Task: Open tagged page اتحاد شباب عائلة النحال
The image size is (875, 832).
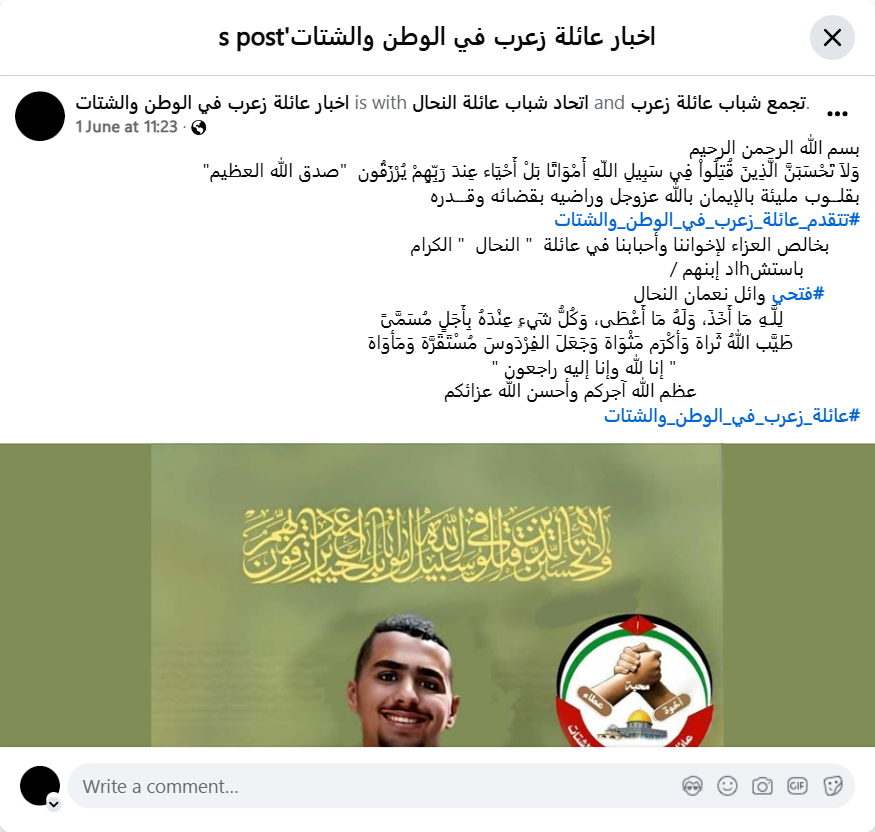Action: (x=501, y=103)
